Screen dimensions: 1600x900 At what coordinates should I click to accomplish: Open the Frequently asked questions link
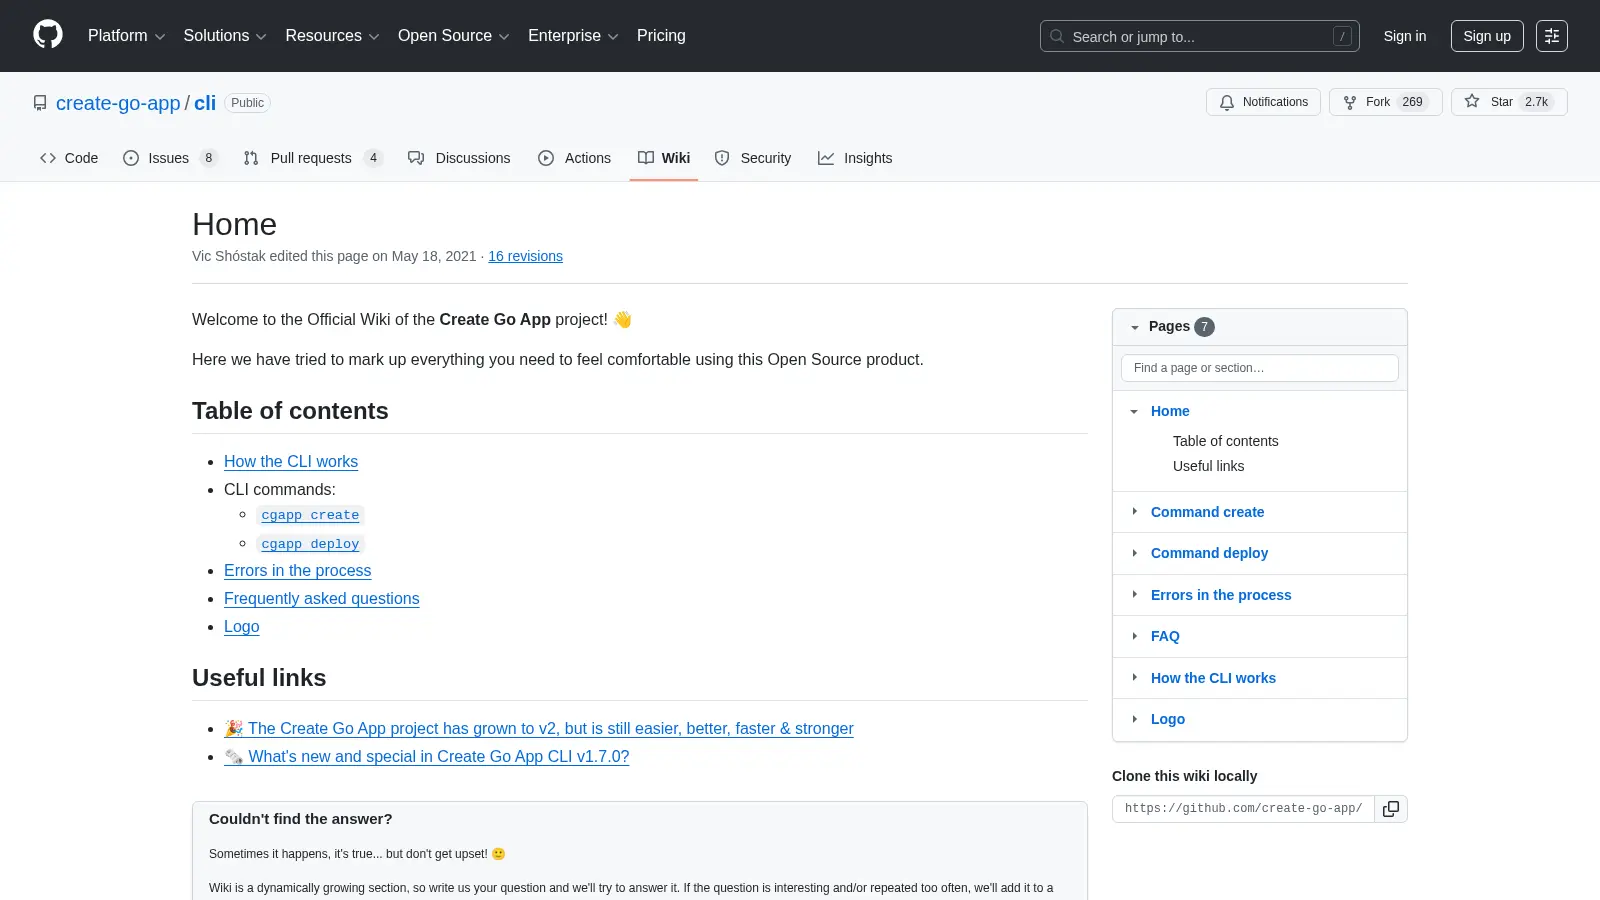point(322,598)
